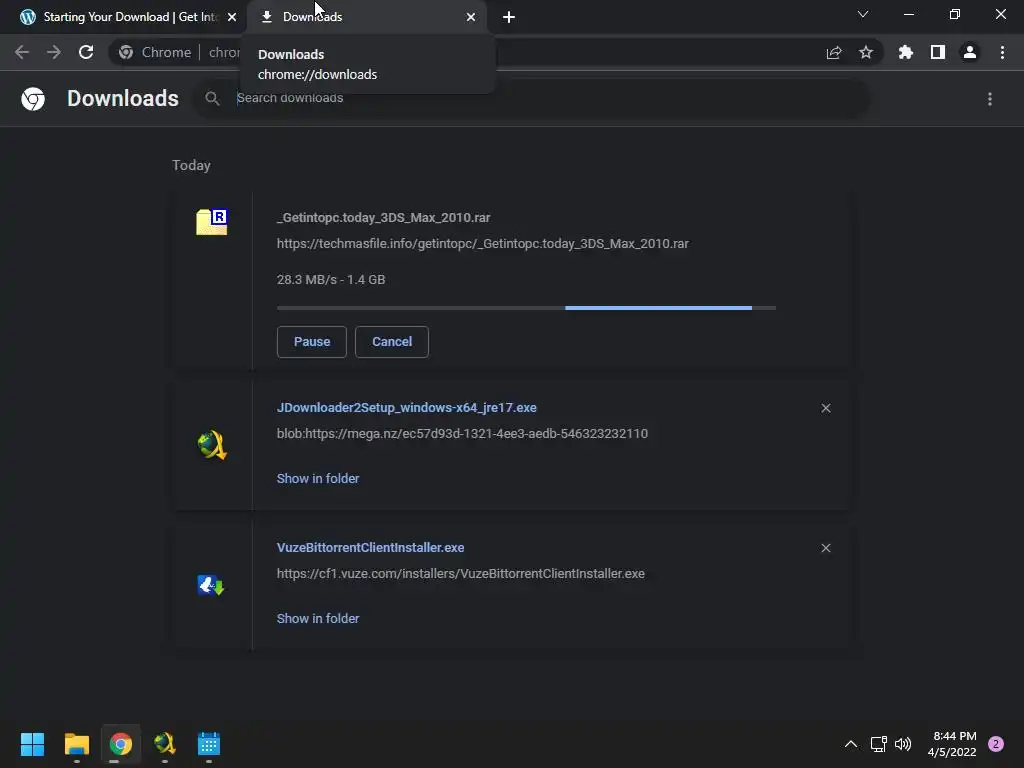The image size is (1024, 768).
Task: Click the Vuze installer file icon
Action: 211,584
